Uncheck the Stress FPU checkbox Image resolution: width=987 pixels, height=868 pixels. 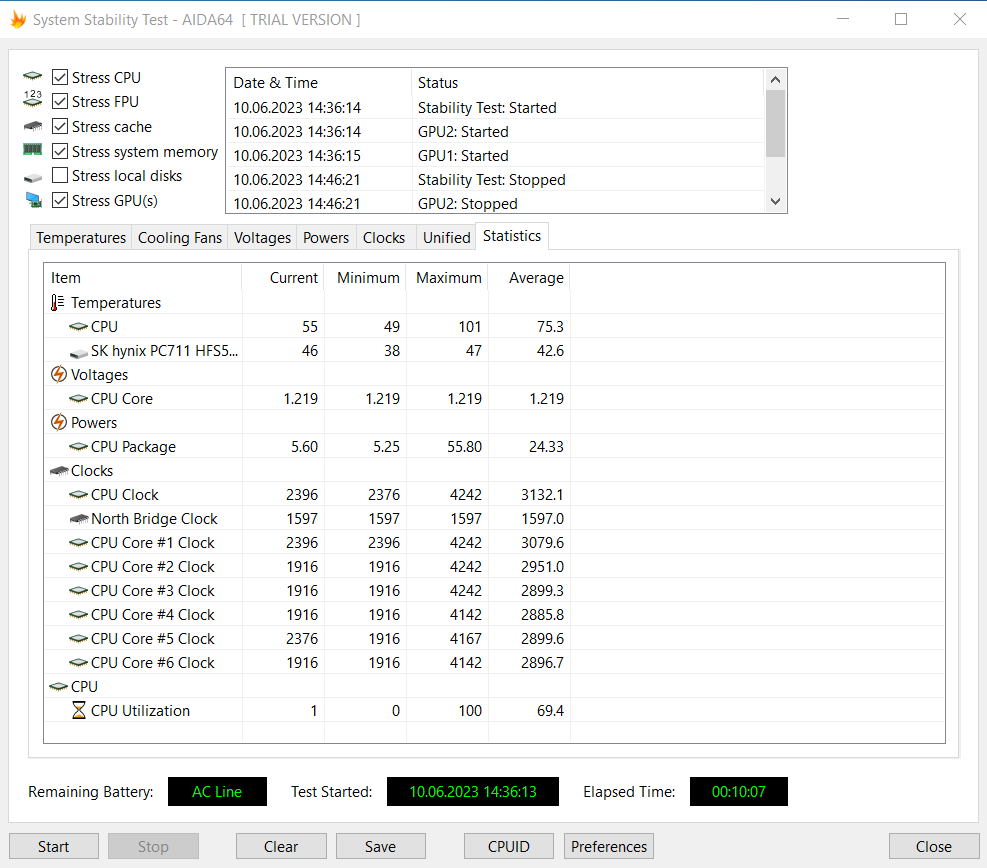pos(60,101)
